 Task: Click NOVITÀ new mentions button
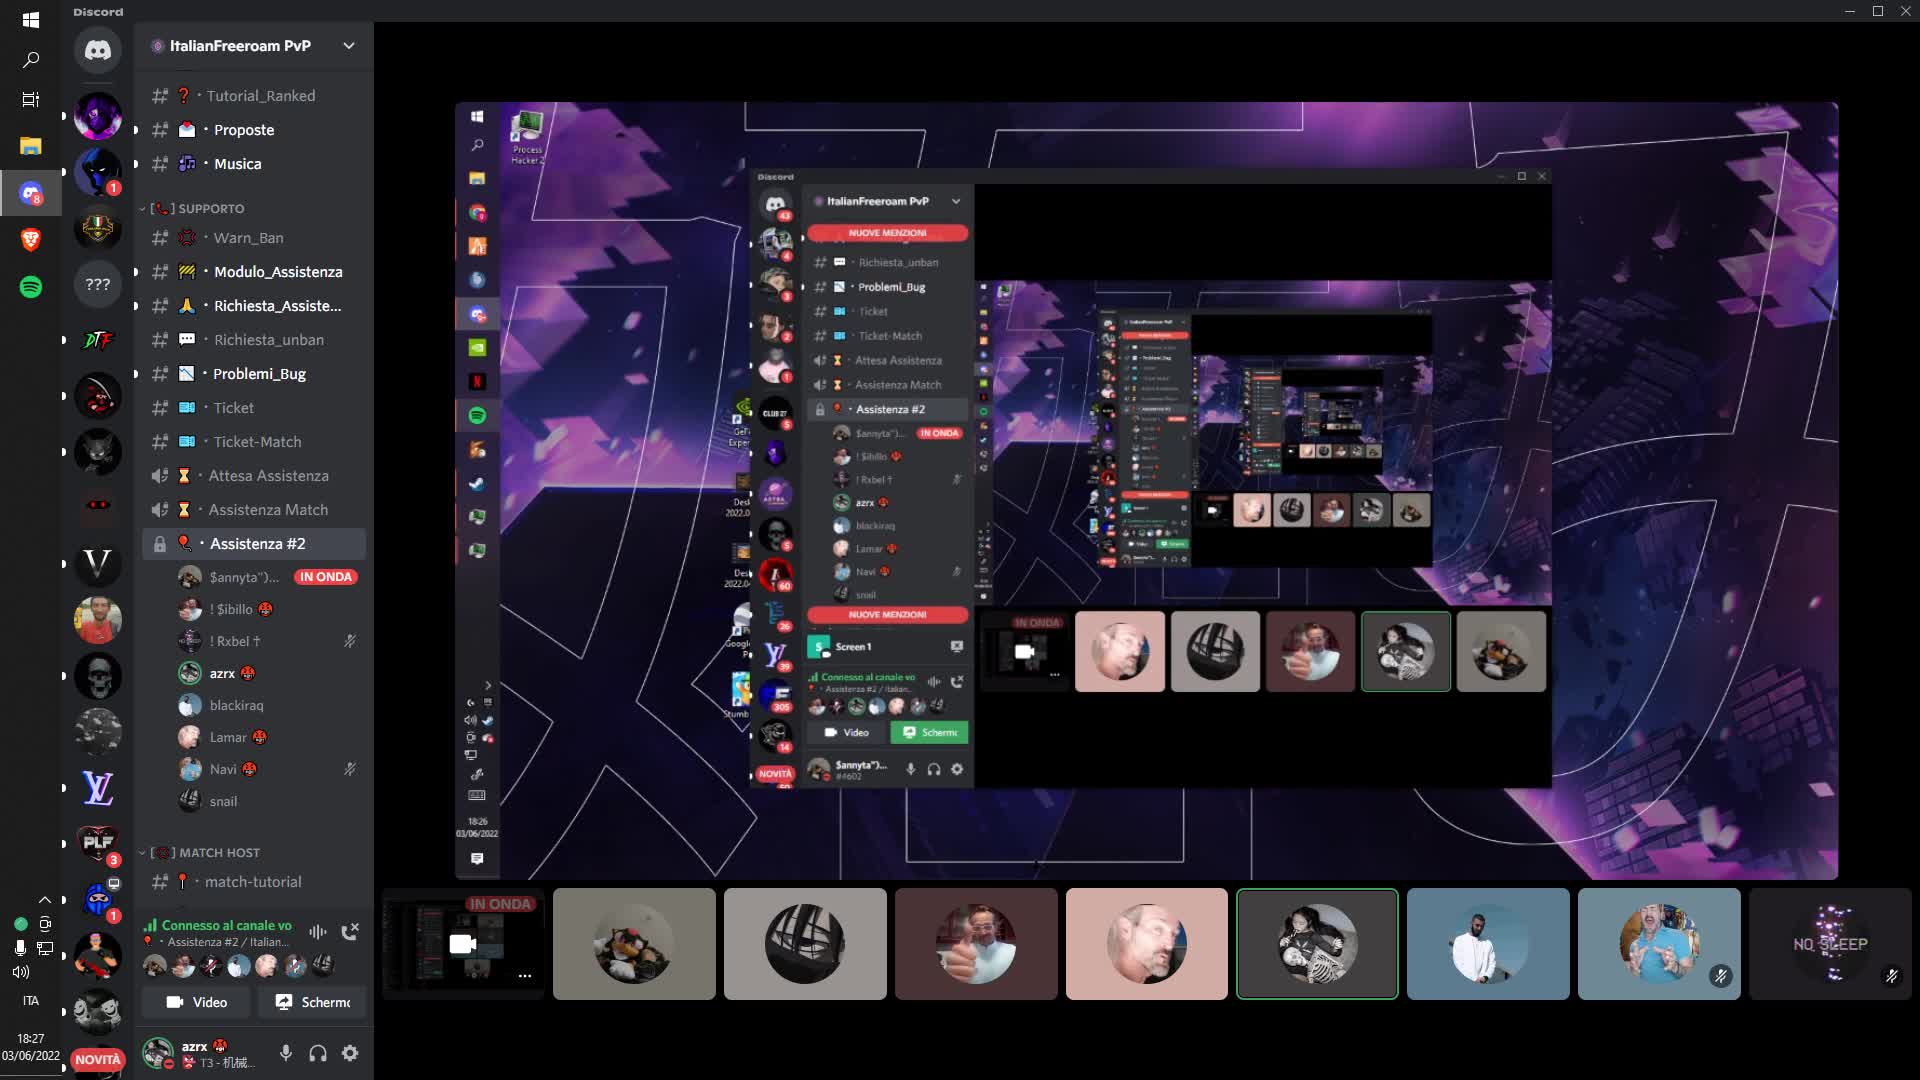tap(97, 1060)
